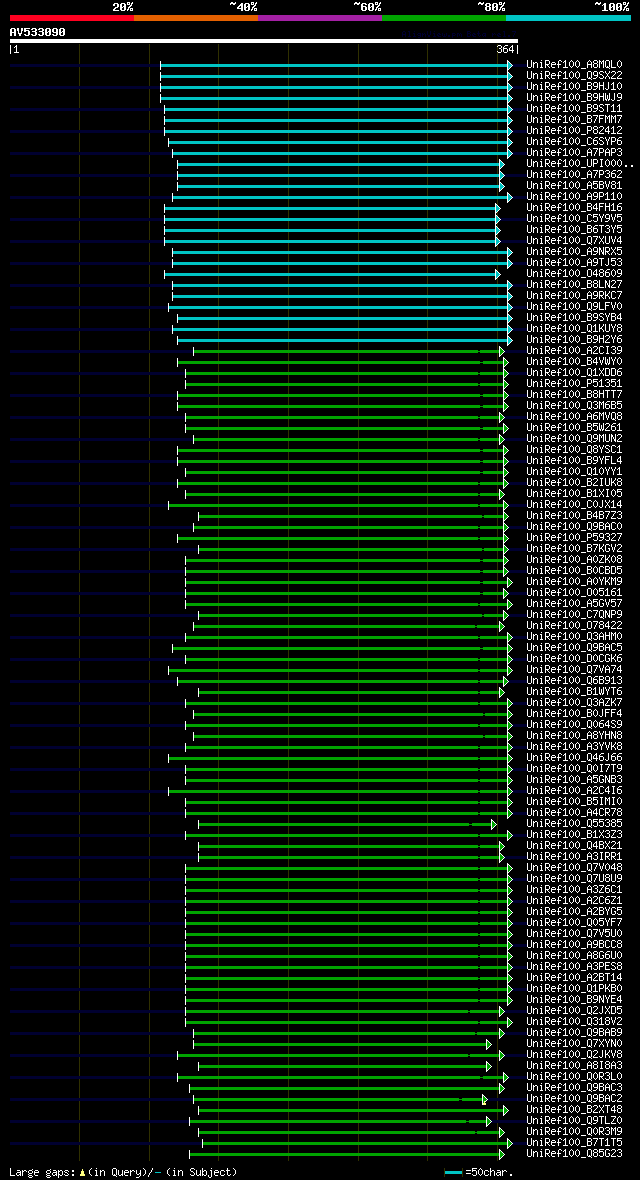This screenshot has width=640, height=1180.
Task: Open hit UniRef100_B9ST11
Action: (574, 108)
